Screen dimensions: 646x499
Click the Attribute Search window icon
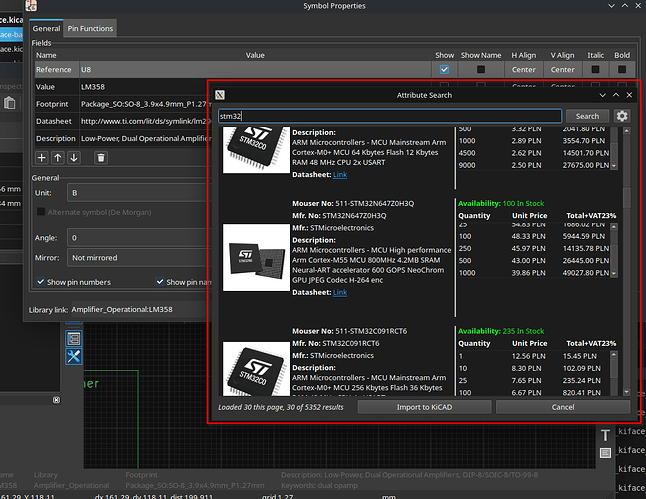(220, 95)
